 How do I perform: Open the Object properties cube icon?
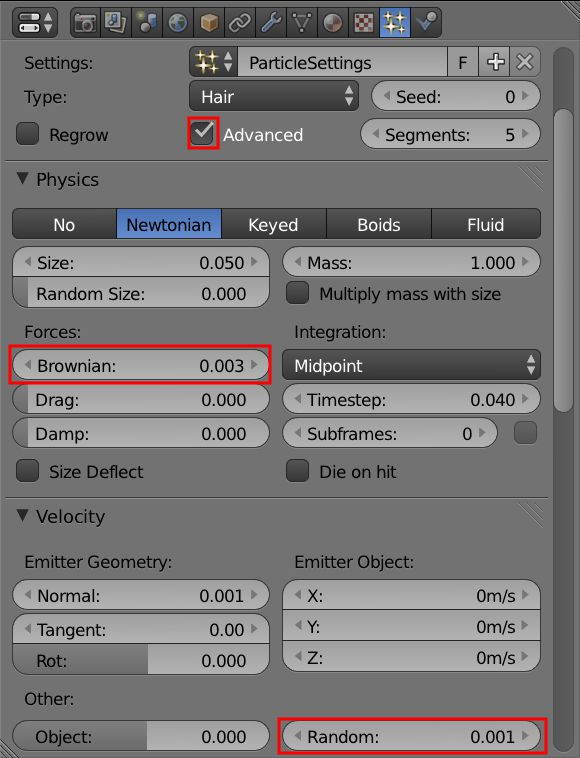pyautogui.click(x=209, y=23)
